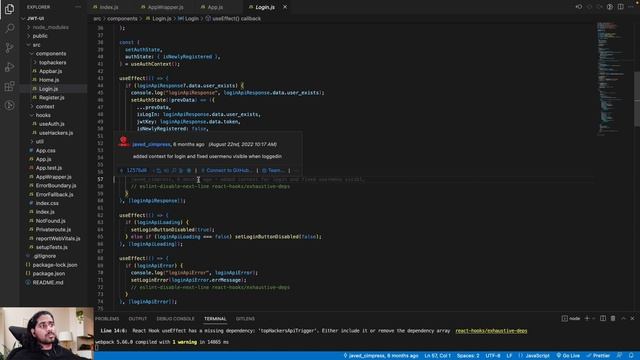The height and width of the screenshot is (360, 640).
Task: Click 'Ln 57, Col 1' in status bar
Action: click(x=438, y=356)
